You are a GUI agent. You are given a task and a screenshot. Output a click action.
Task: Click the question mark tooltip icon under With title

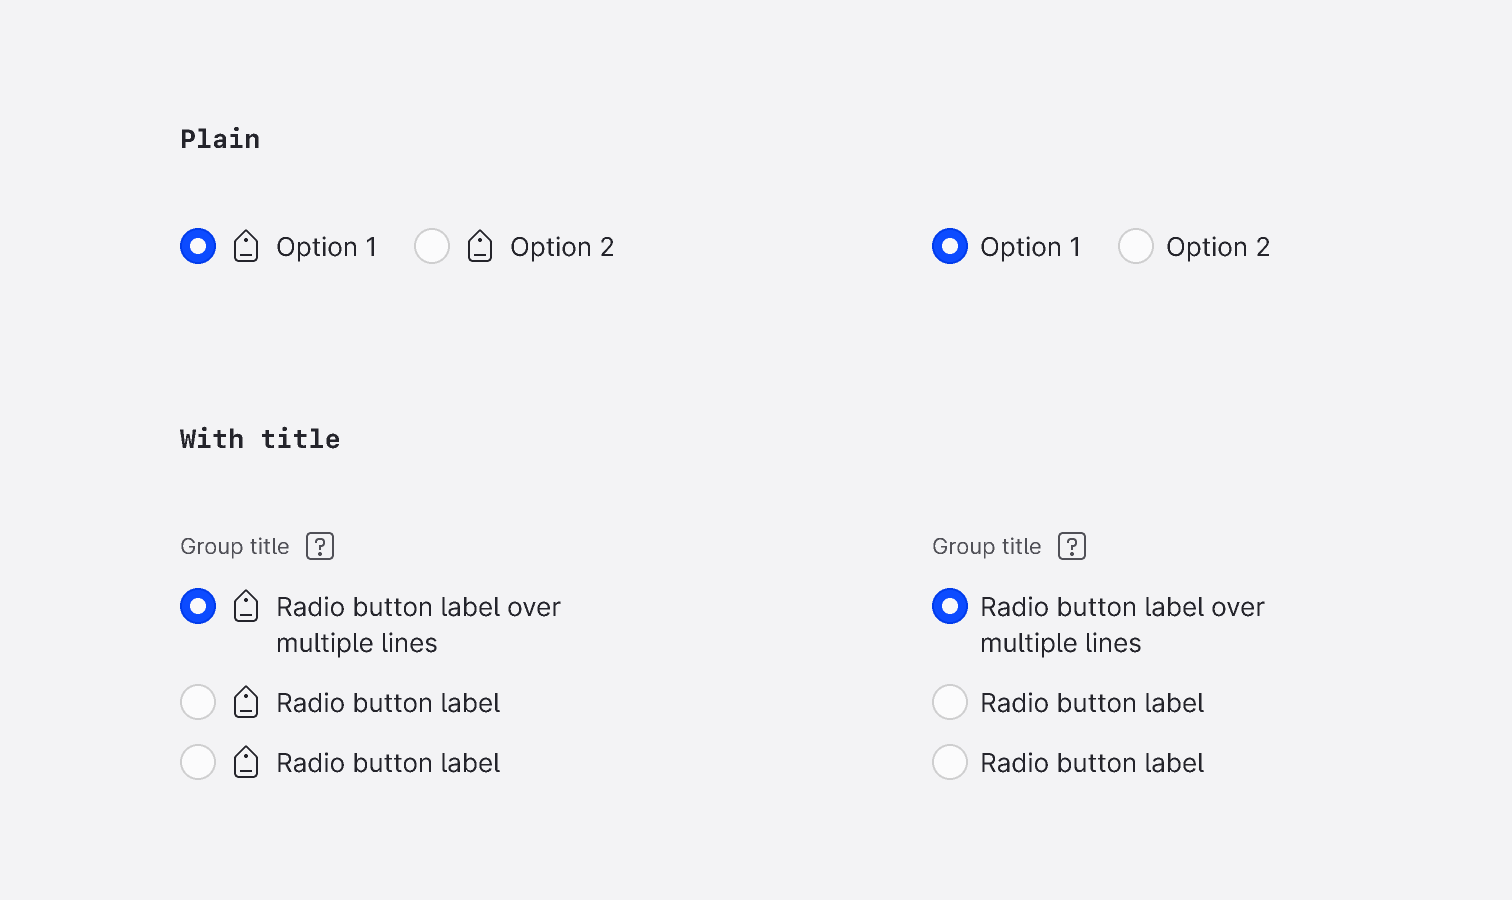pyautogui.click(x=319, y=546)
